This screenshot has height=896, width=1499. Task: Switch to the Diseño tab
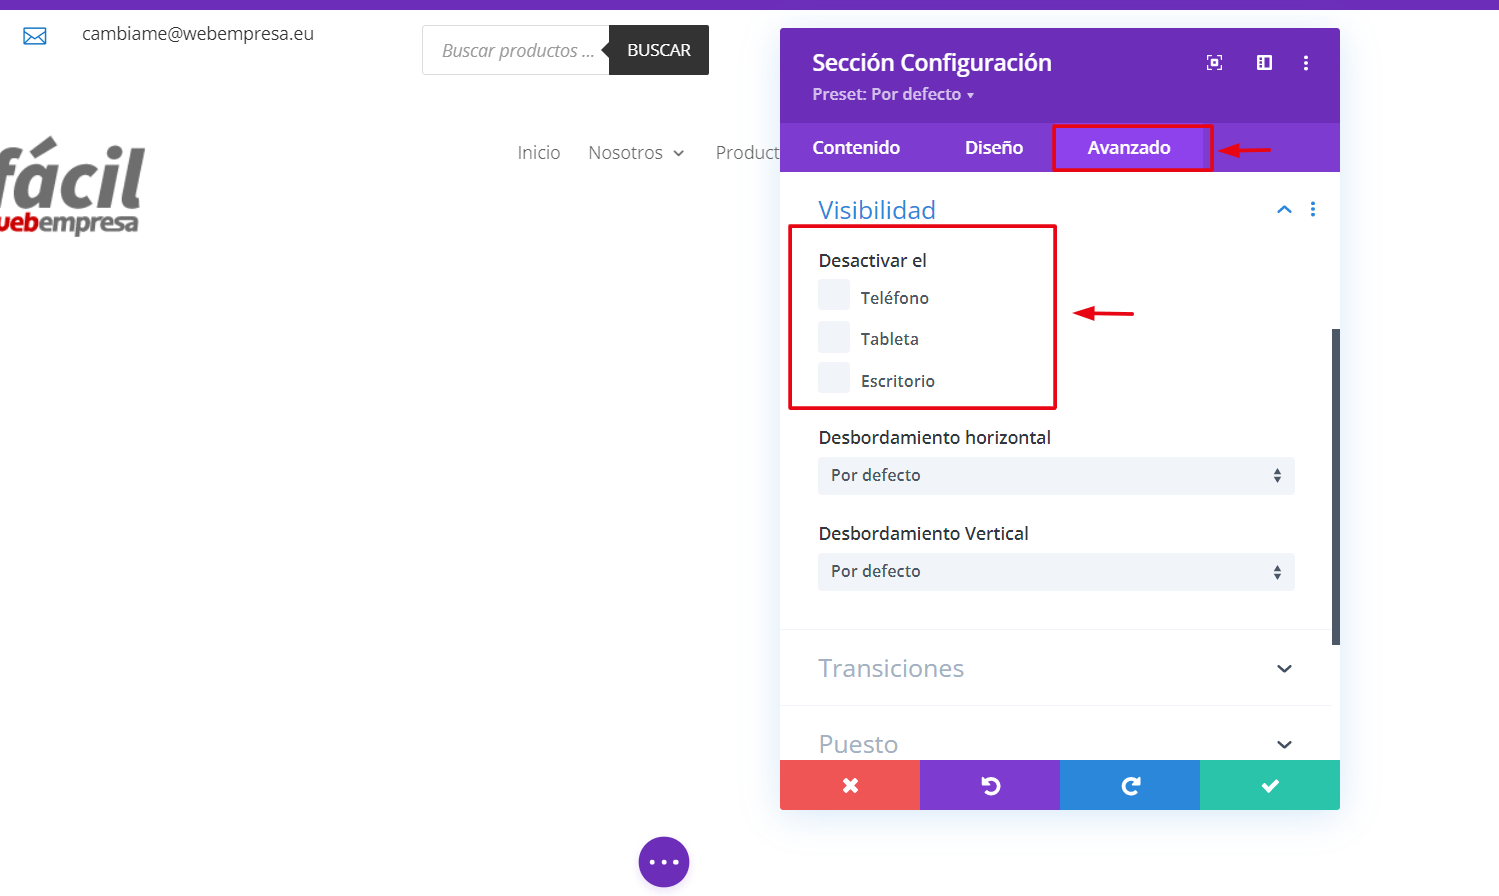click(994, 148)
